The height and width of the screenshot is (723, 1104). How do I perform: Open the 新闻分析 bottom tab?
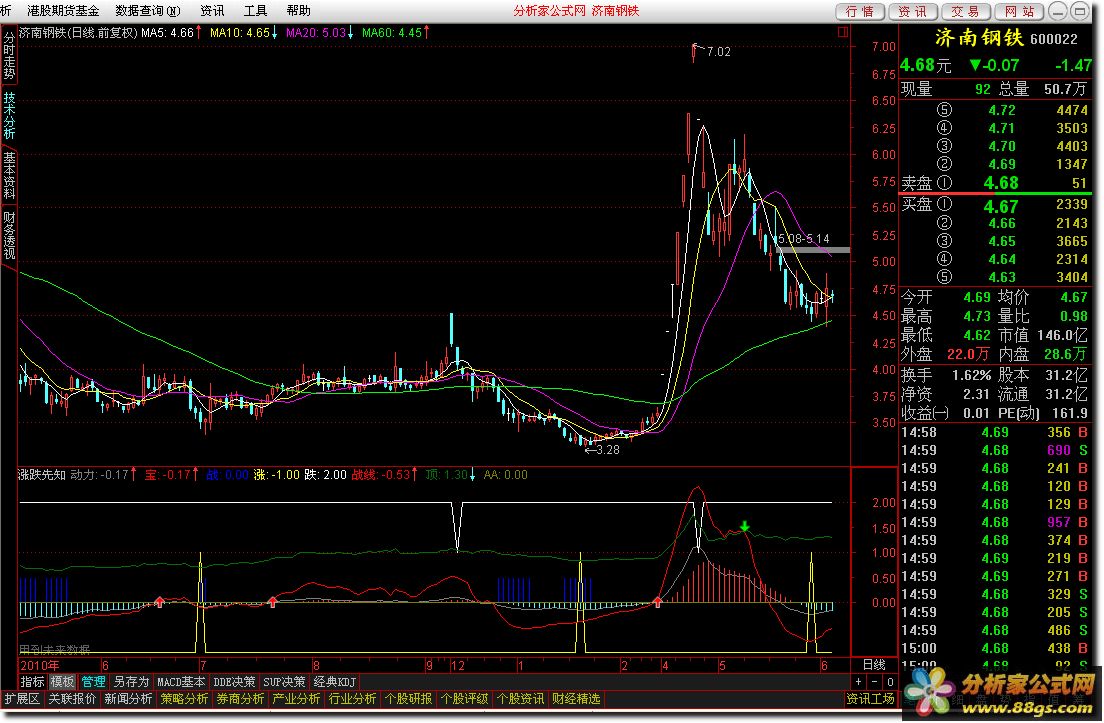128,698
